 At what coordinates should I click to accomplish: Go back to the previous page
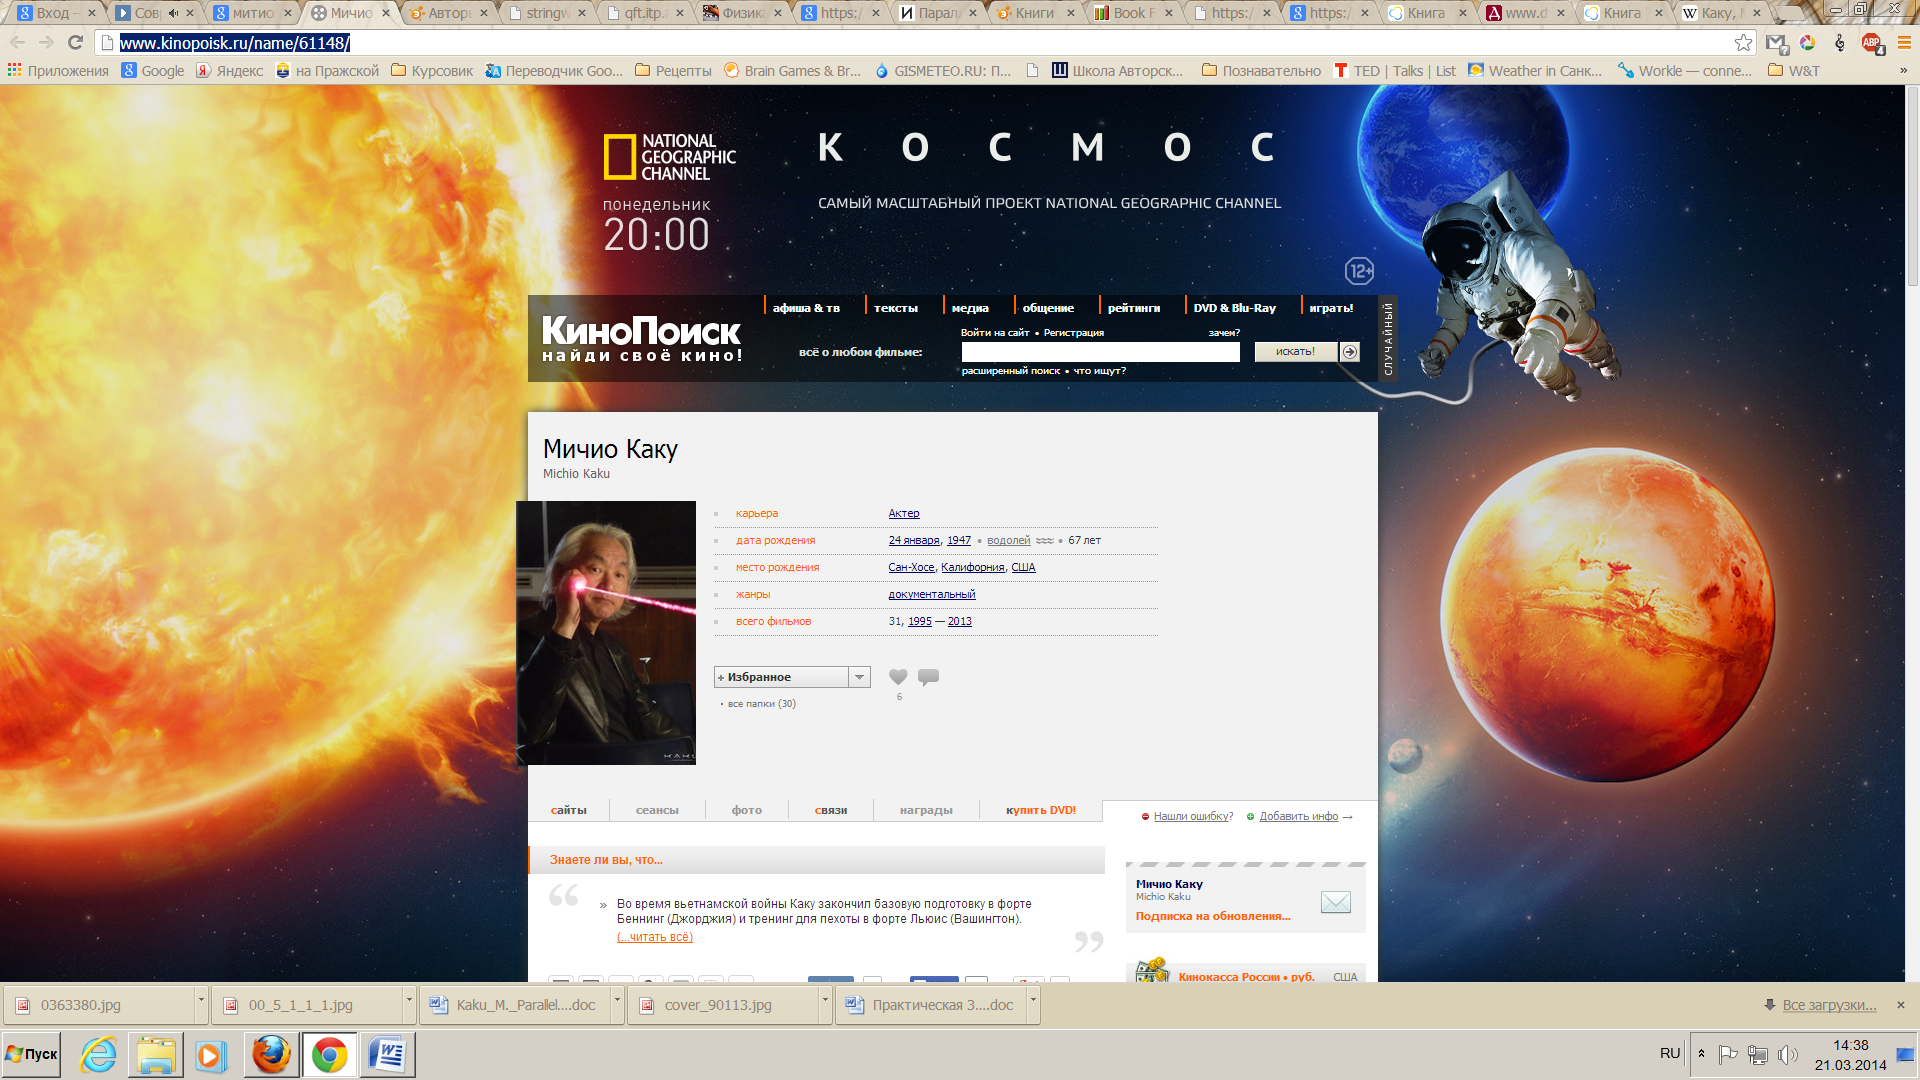[17, 43]
